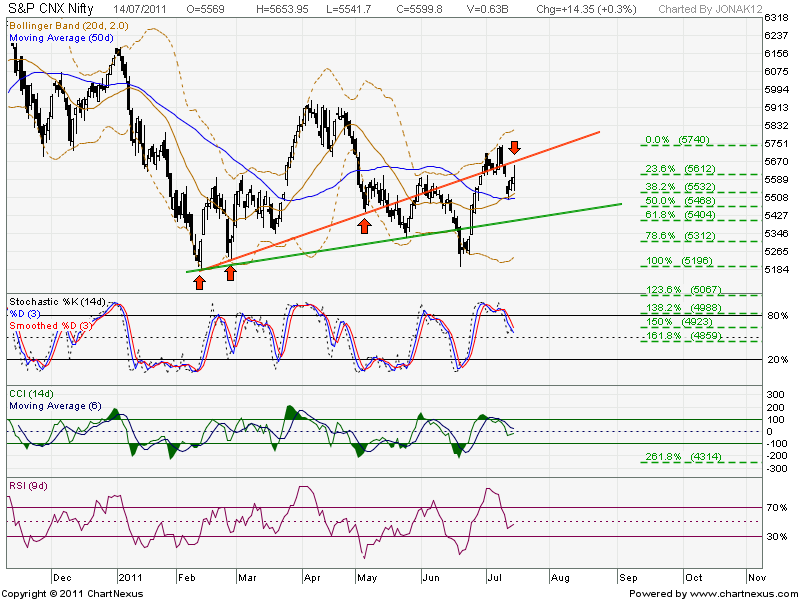The height and width of the screenshot is (600, 800).
Task: Click the 261.8% (4314) Fibonacci label
Action: [684, 457]
